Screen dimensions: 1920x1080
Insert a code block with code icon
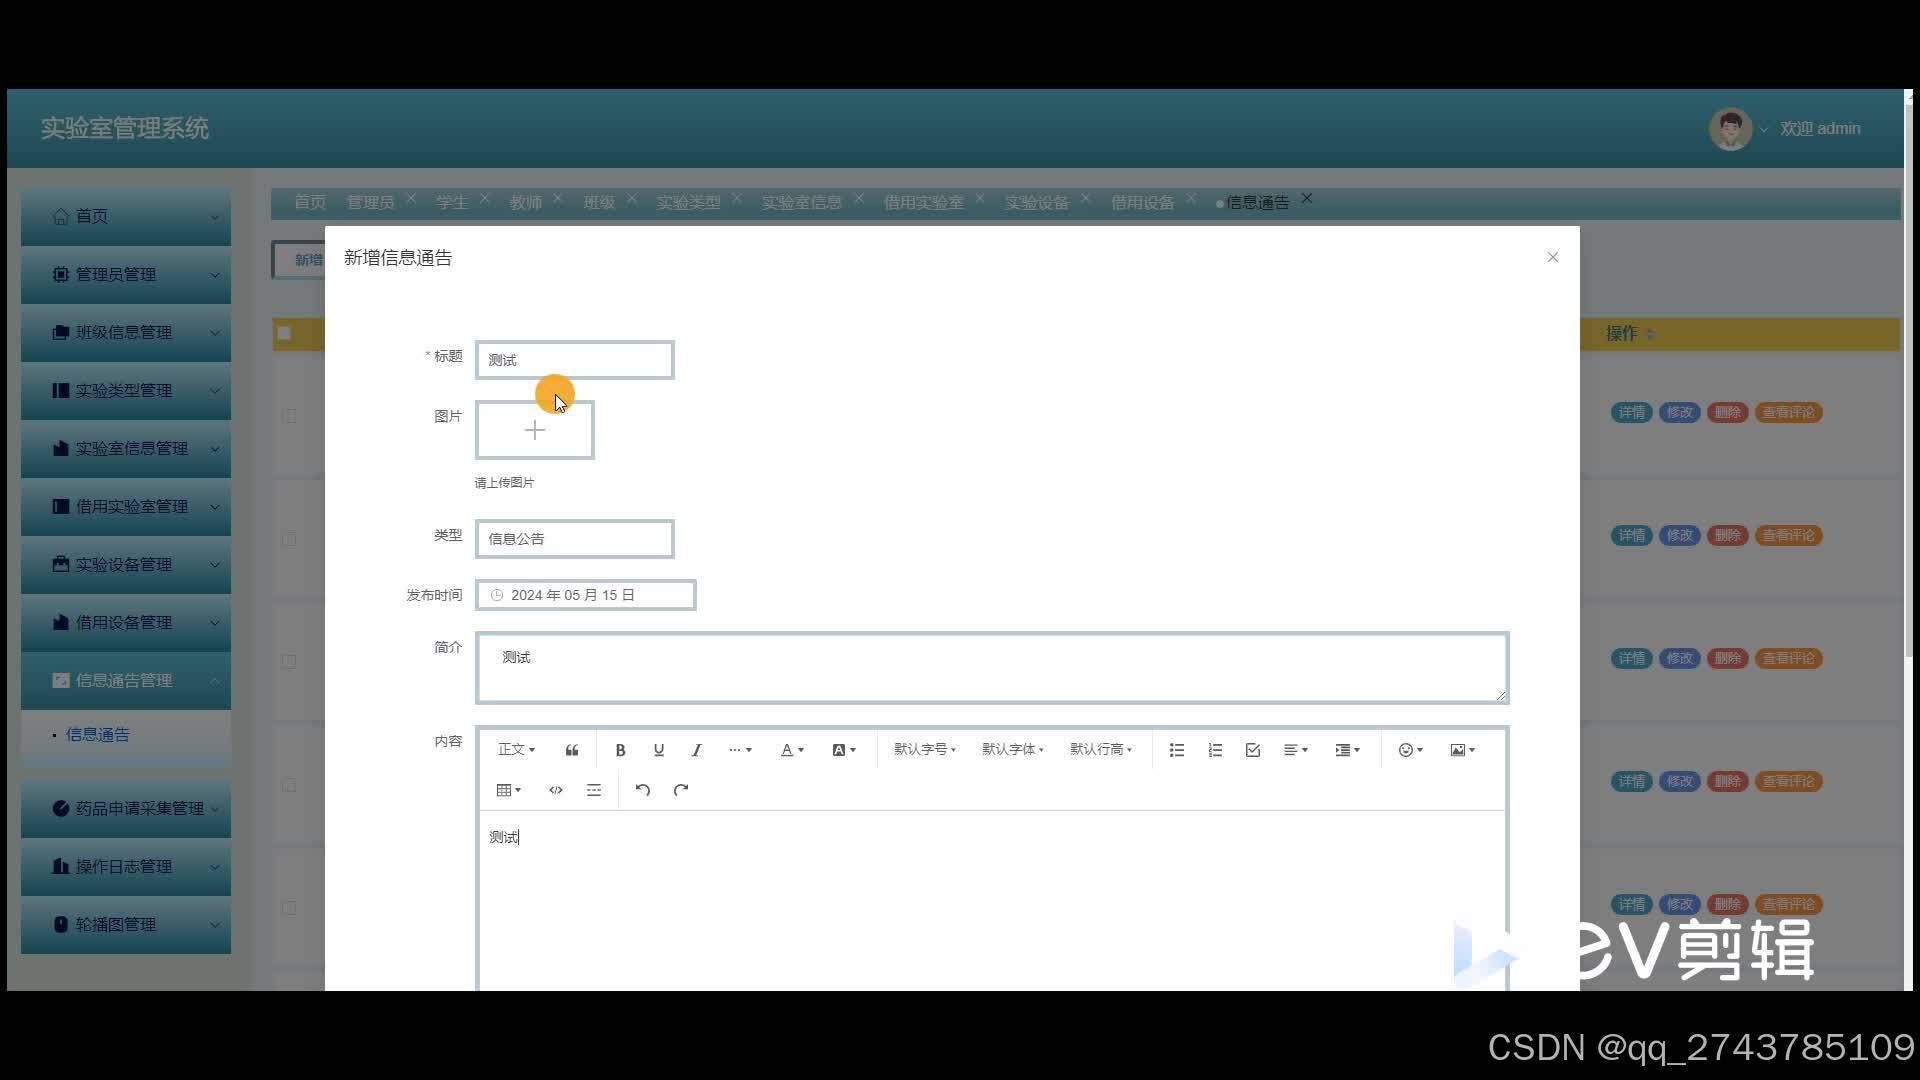click(556, 790)
